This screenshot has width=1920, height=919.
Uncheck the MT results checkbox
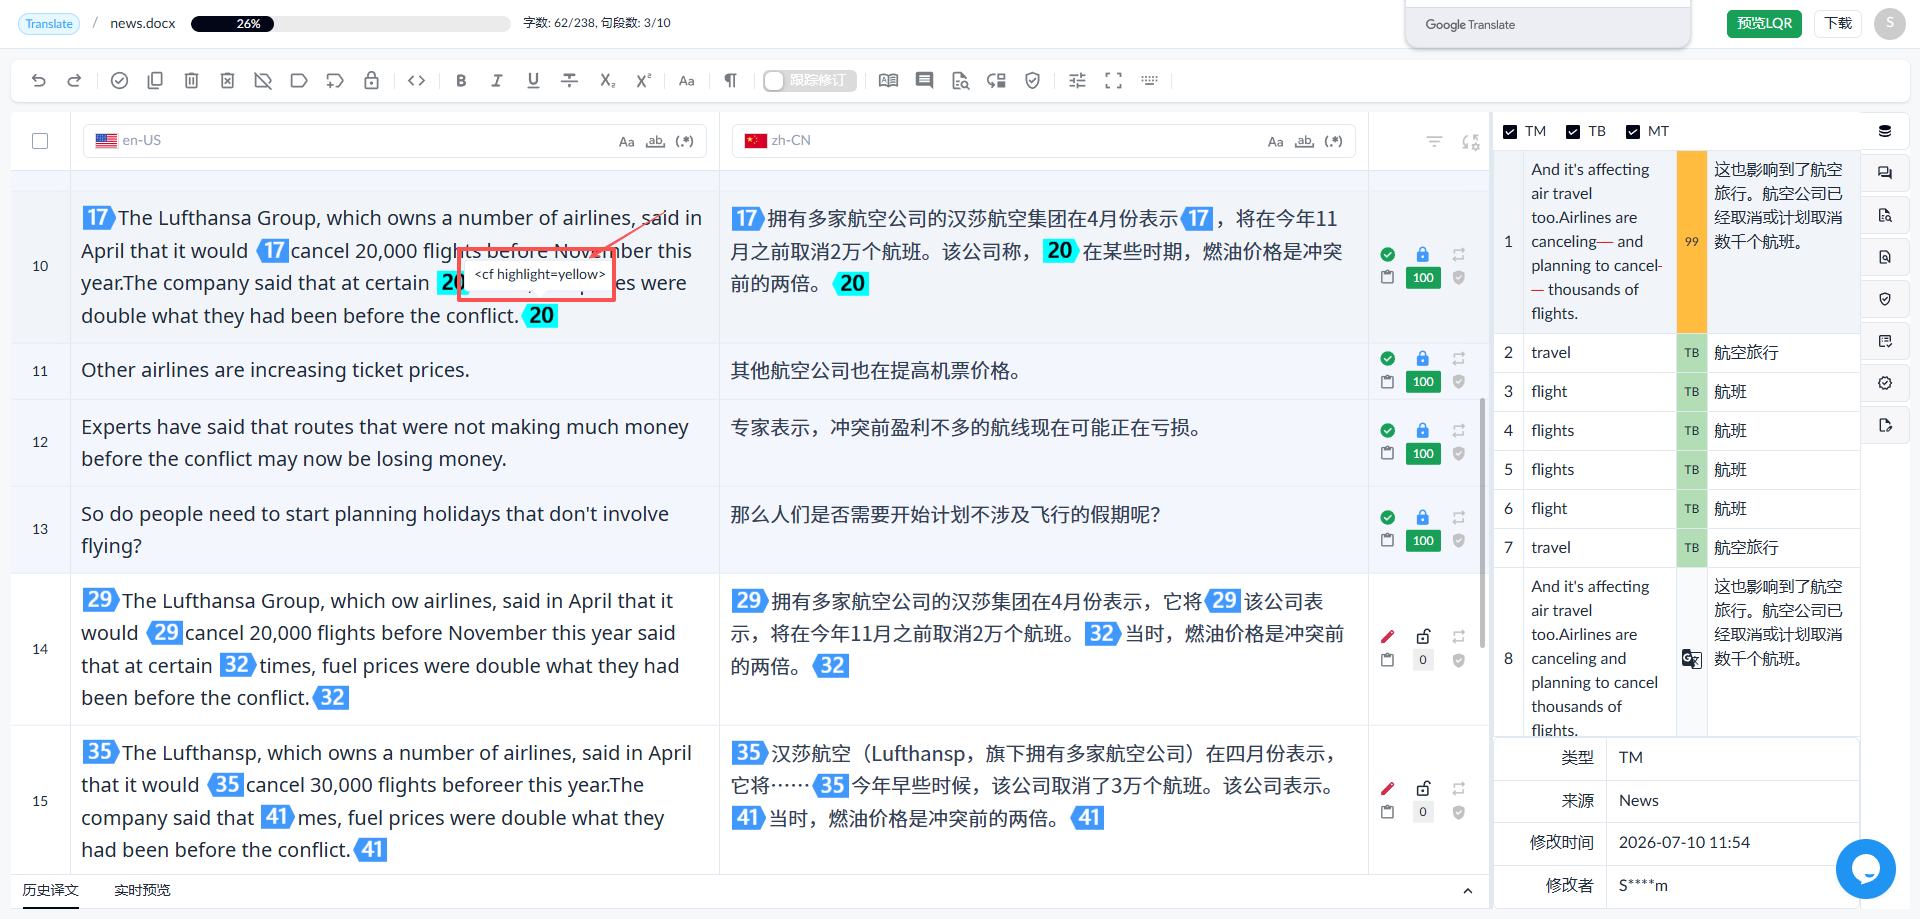tap(1633, 132)
